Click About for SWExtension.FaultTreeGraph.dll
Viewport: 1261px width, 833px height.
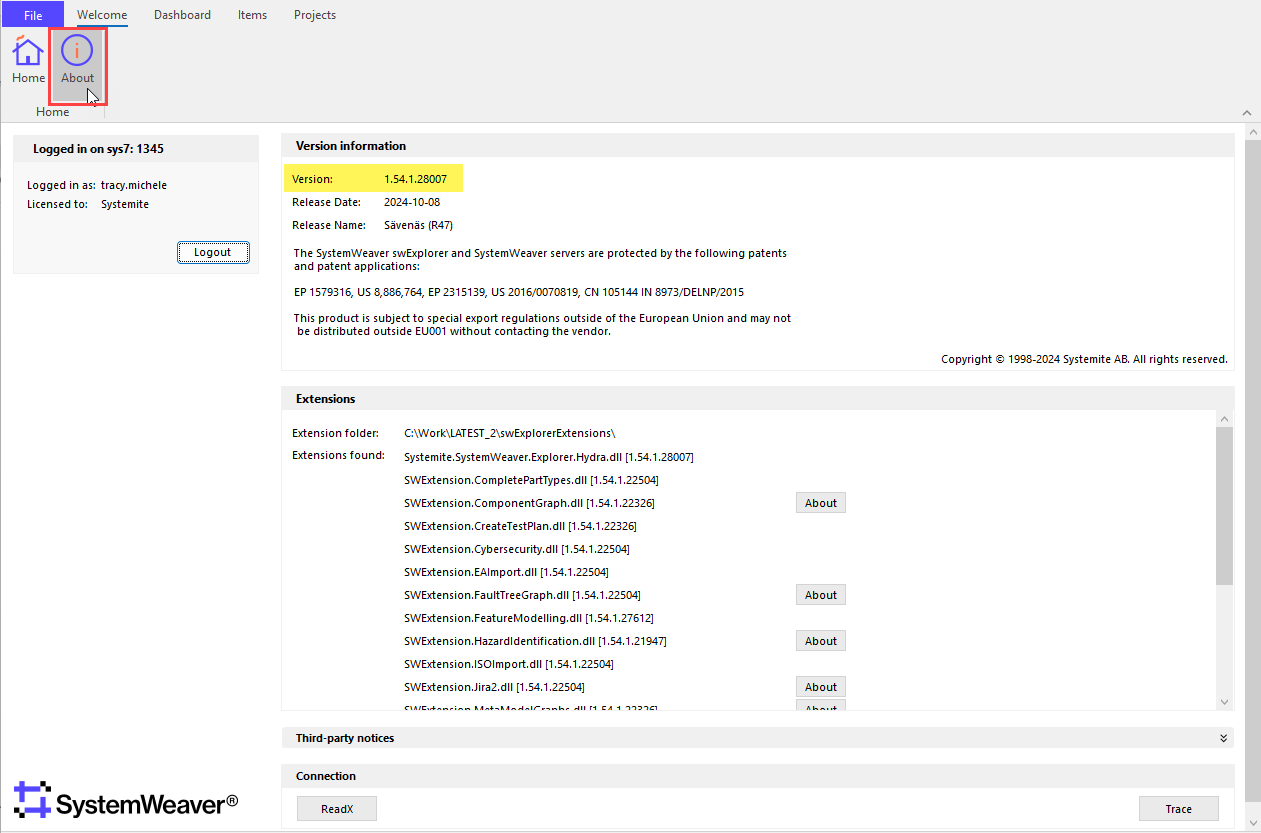point(821,595)
